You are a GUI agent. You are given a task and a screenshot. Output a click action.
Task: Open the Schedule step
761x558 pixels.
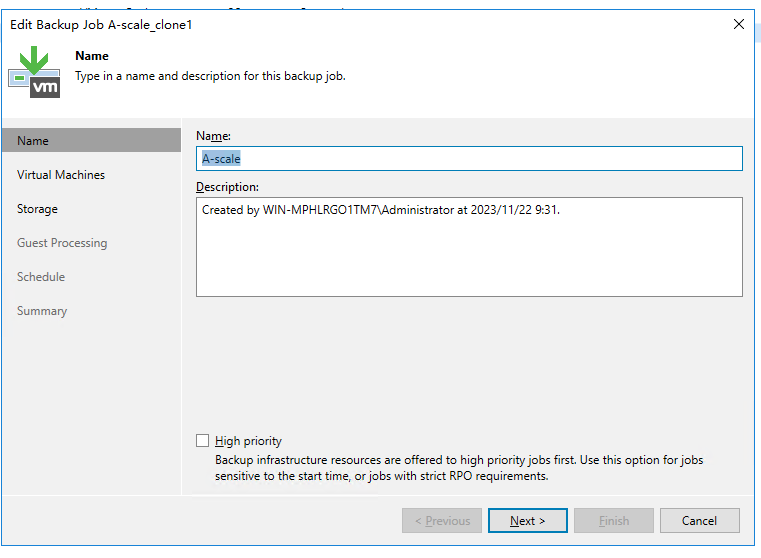(41, 277)
